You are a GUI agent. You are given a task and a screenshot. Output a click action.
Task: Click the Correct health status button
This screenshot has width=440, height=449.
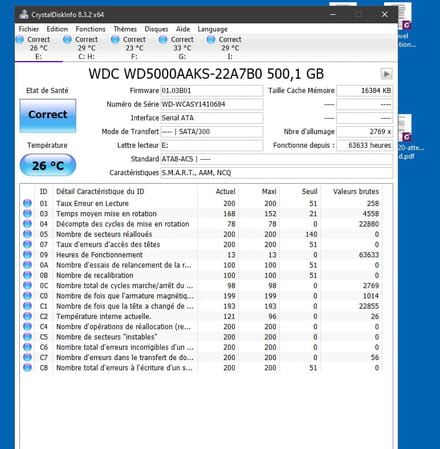pos(48,115)
